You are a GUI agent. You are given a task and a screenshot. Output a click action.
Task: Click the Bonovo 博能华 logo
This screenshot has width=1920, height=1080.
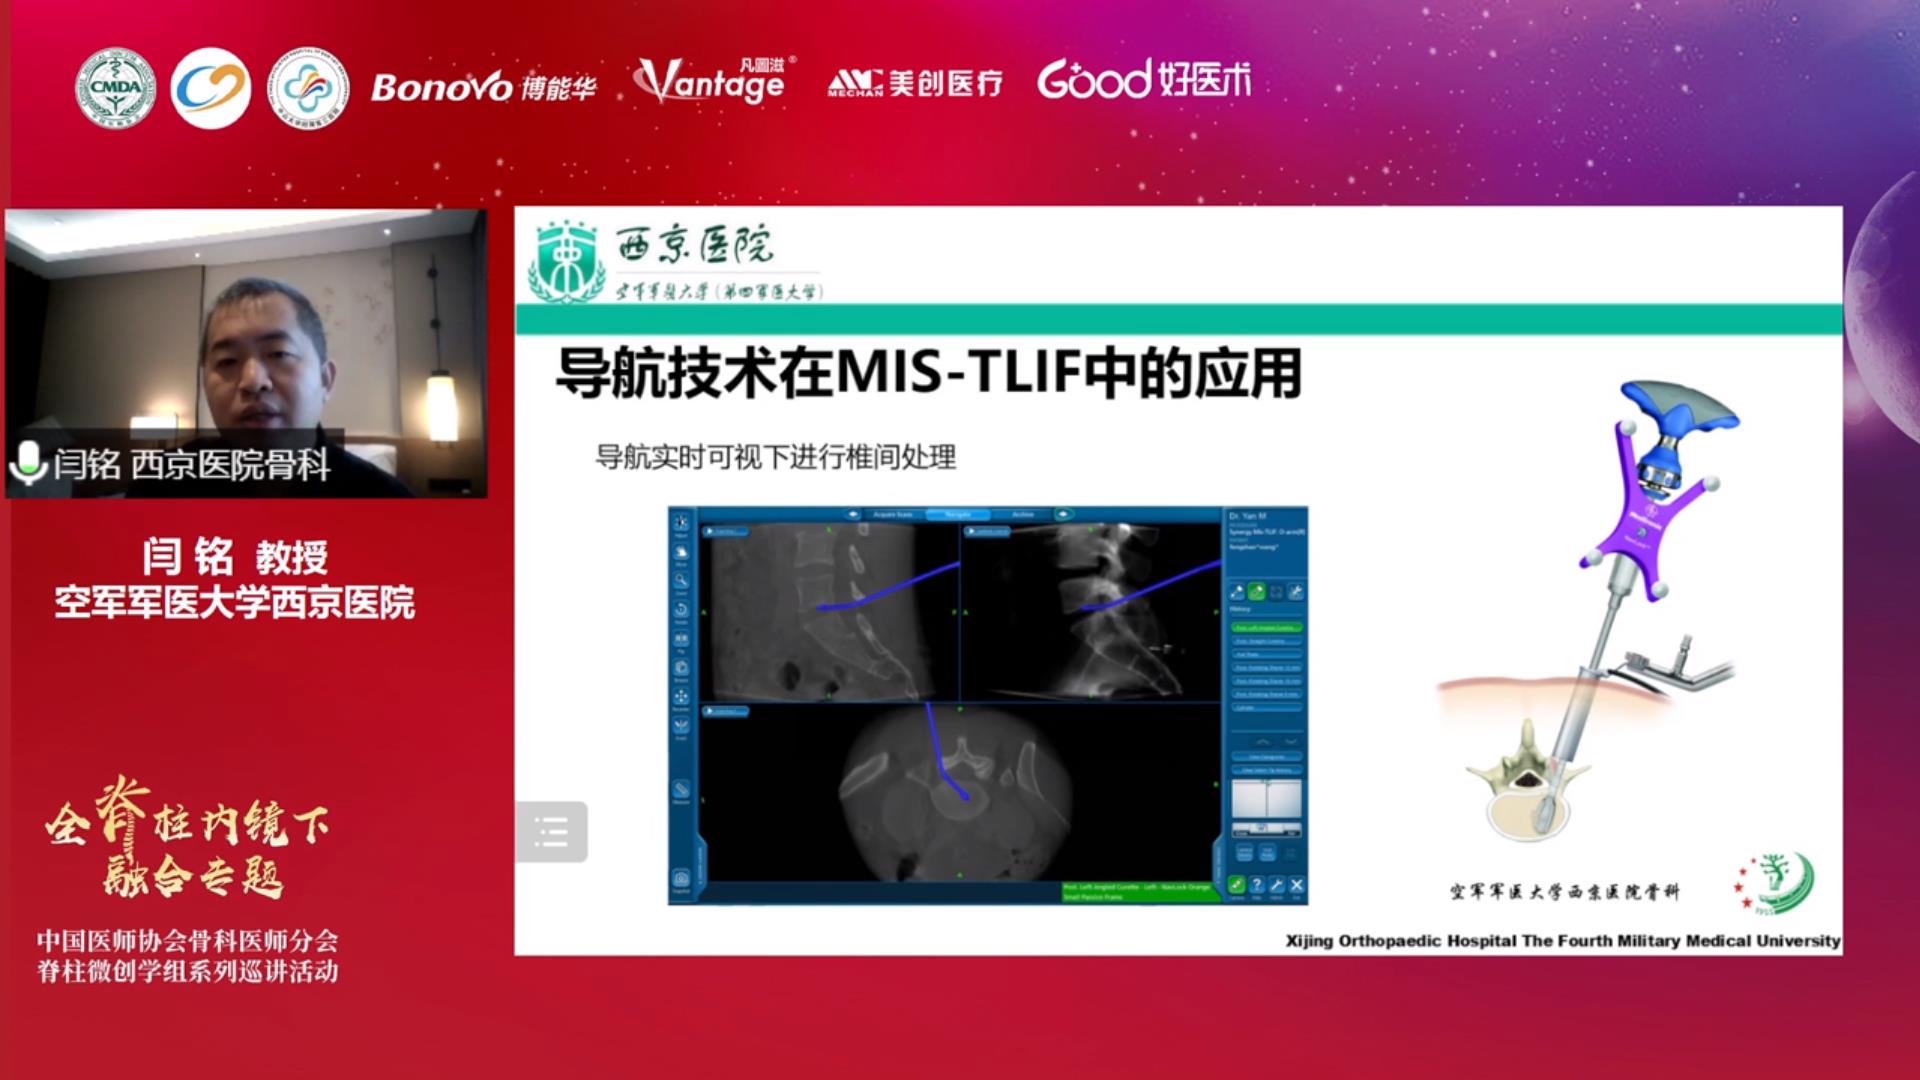point(484,87)
